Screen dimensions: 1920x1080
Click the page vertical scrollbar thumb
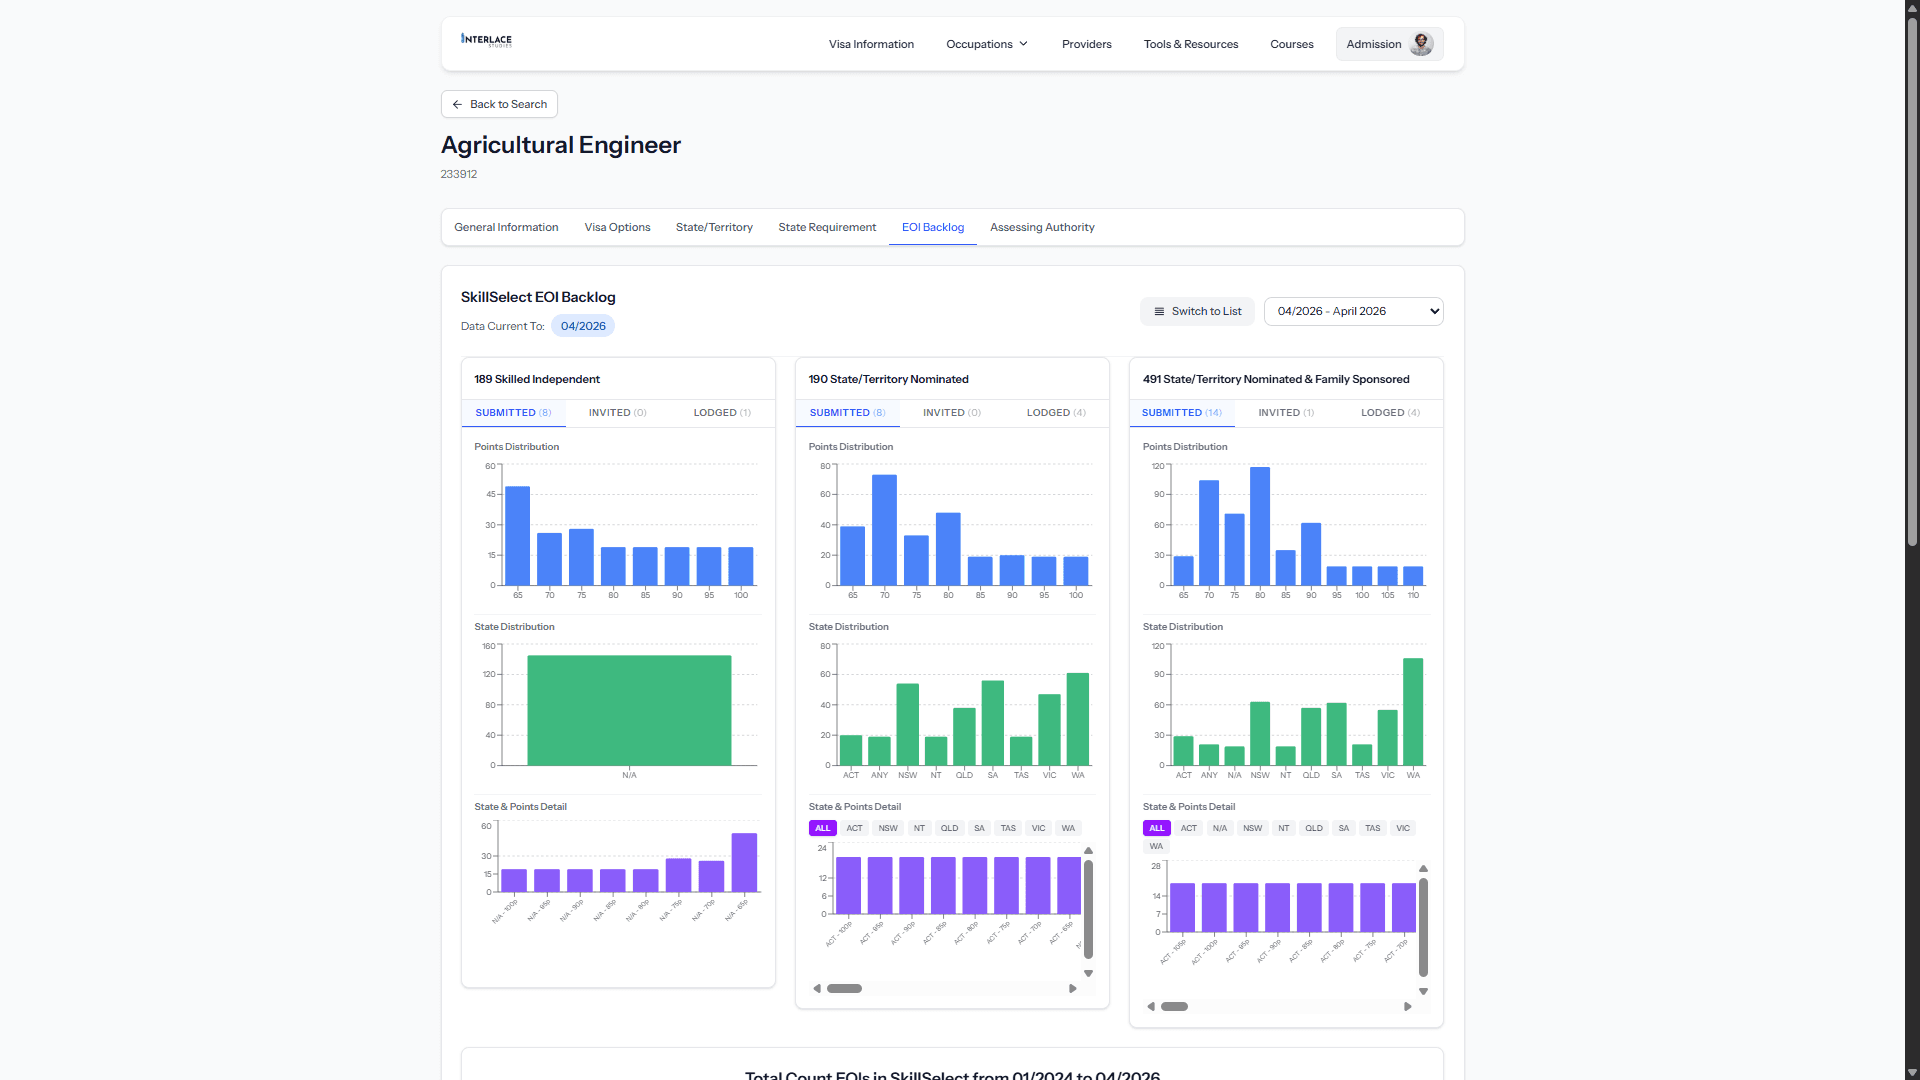pyautogui.click(x=1912, y=280)
